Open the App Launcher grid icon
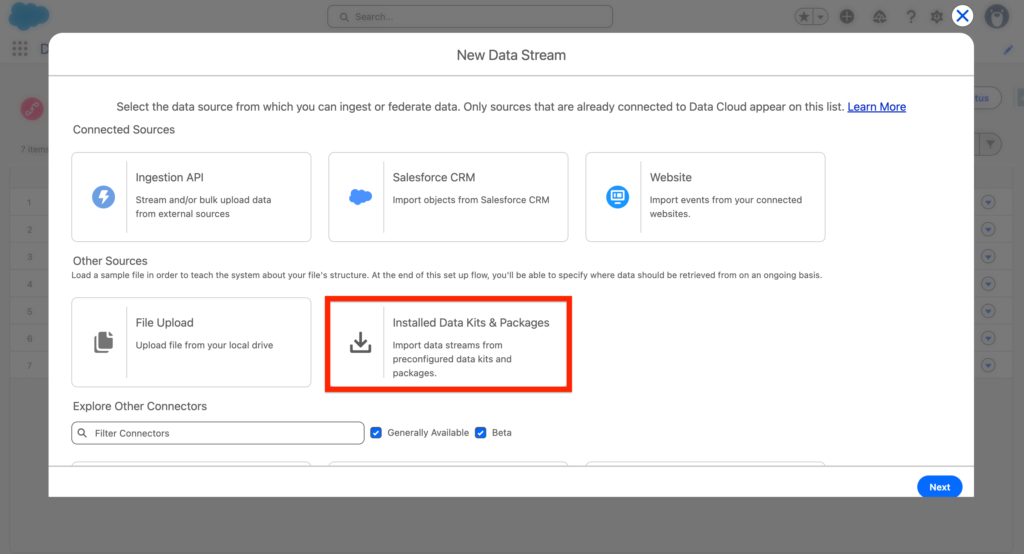Image resolution: width=1024 pixels, height=554 pixels. coord(20,49)
